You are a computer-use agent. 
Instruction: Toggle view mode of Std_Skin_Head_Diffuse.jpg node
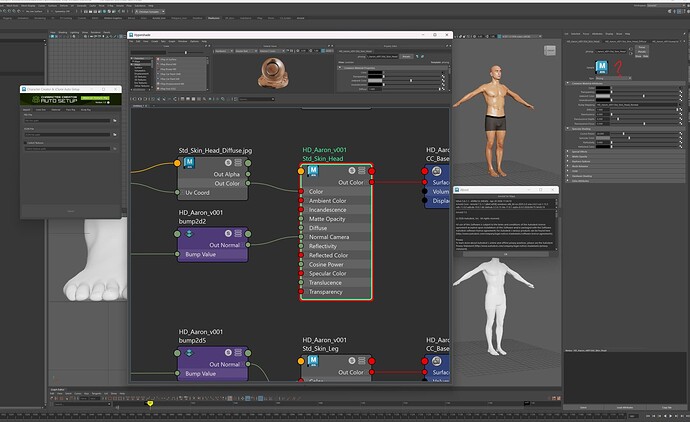pyautogui.click(x=238, y=162)
